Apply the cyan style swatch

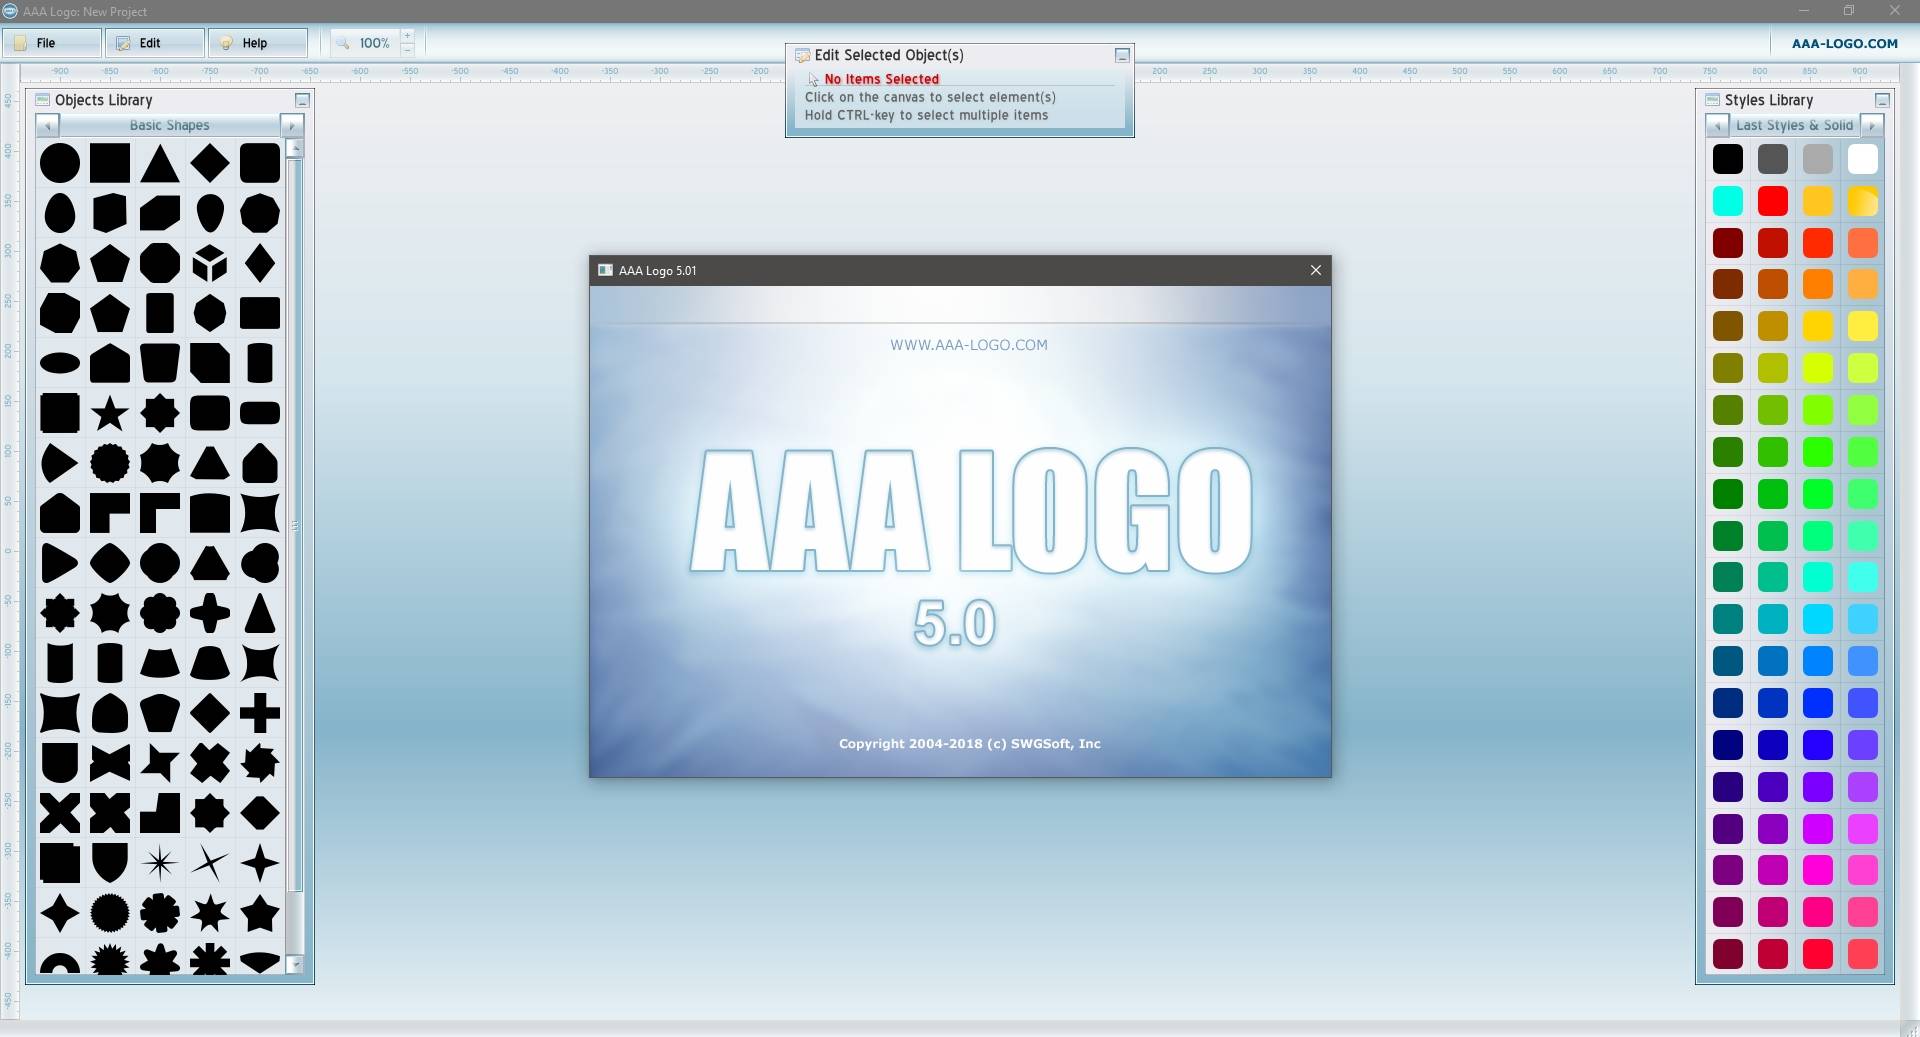coord(1727,201)
